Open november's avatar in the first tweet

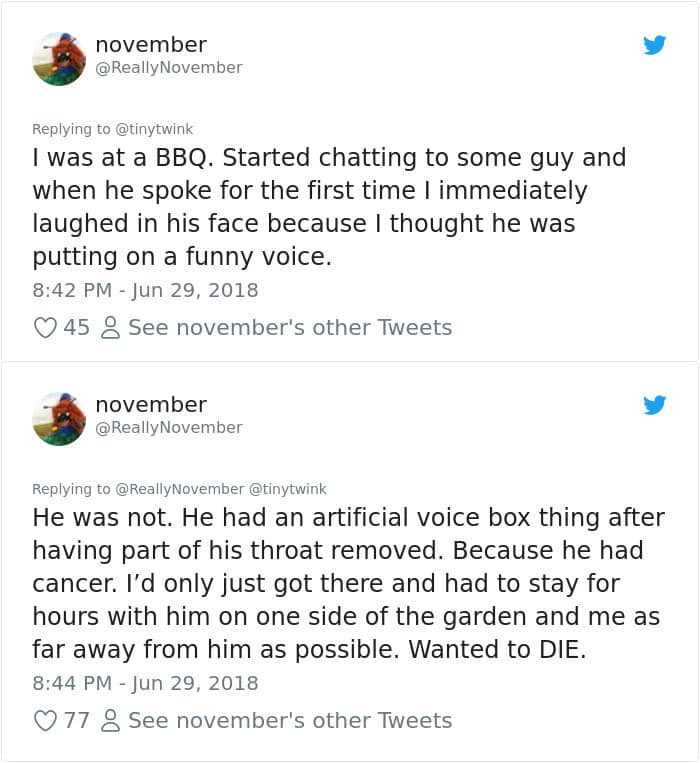point(59,58)
